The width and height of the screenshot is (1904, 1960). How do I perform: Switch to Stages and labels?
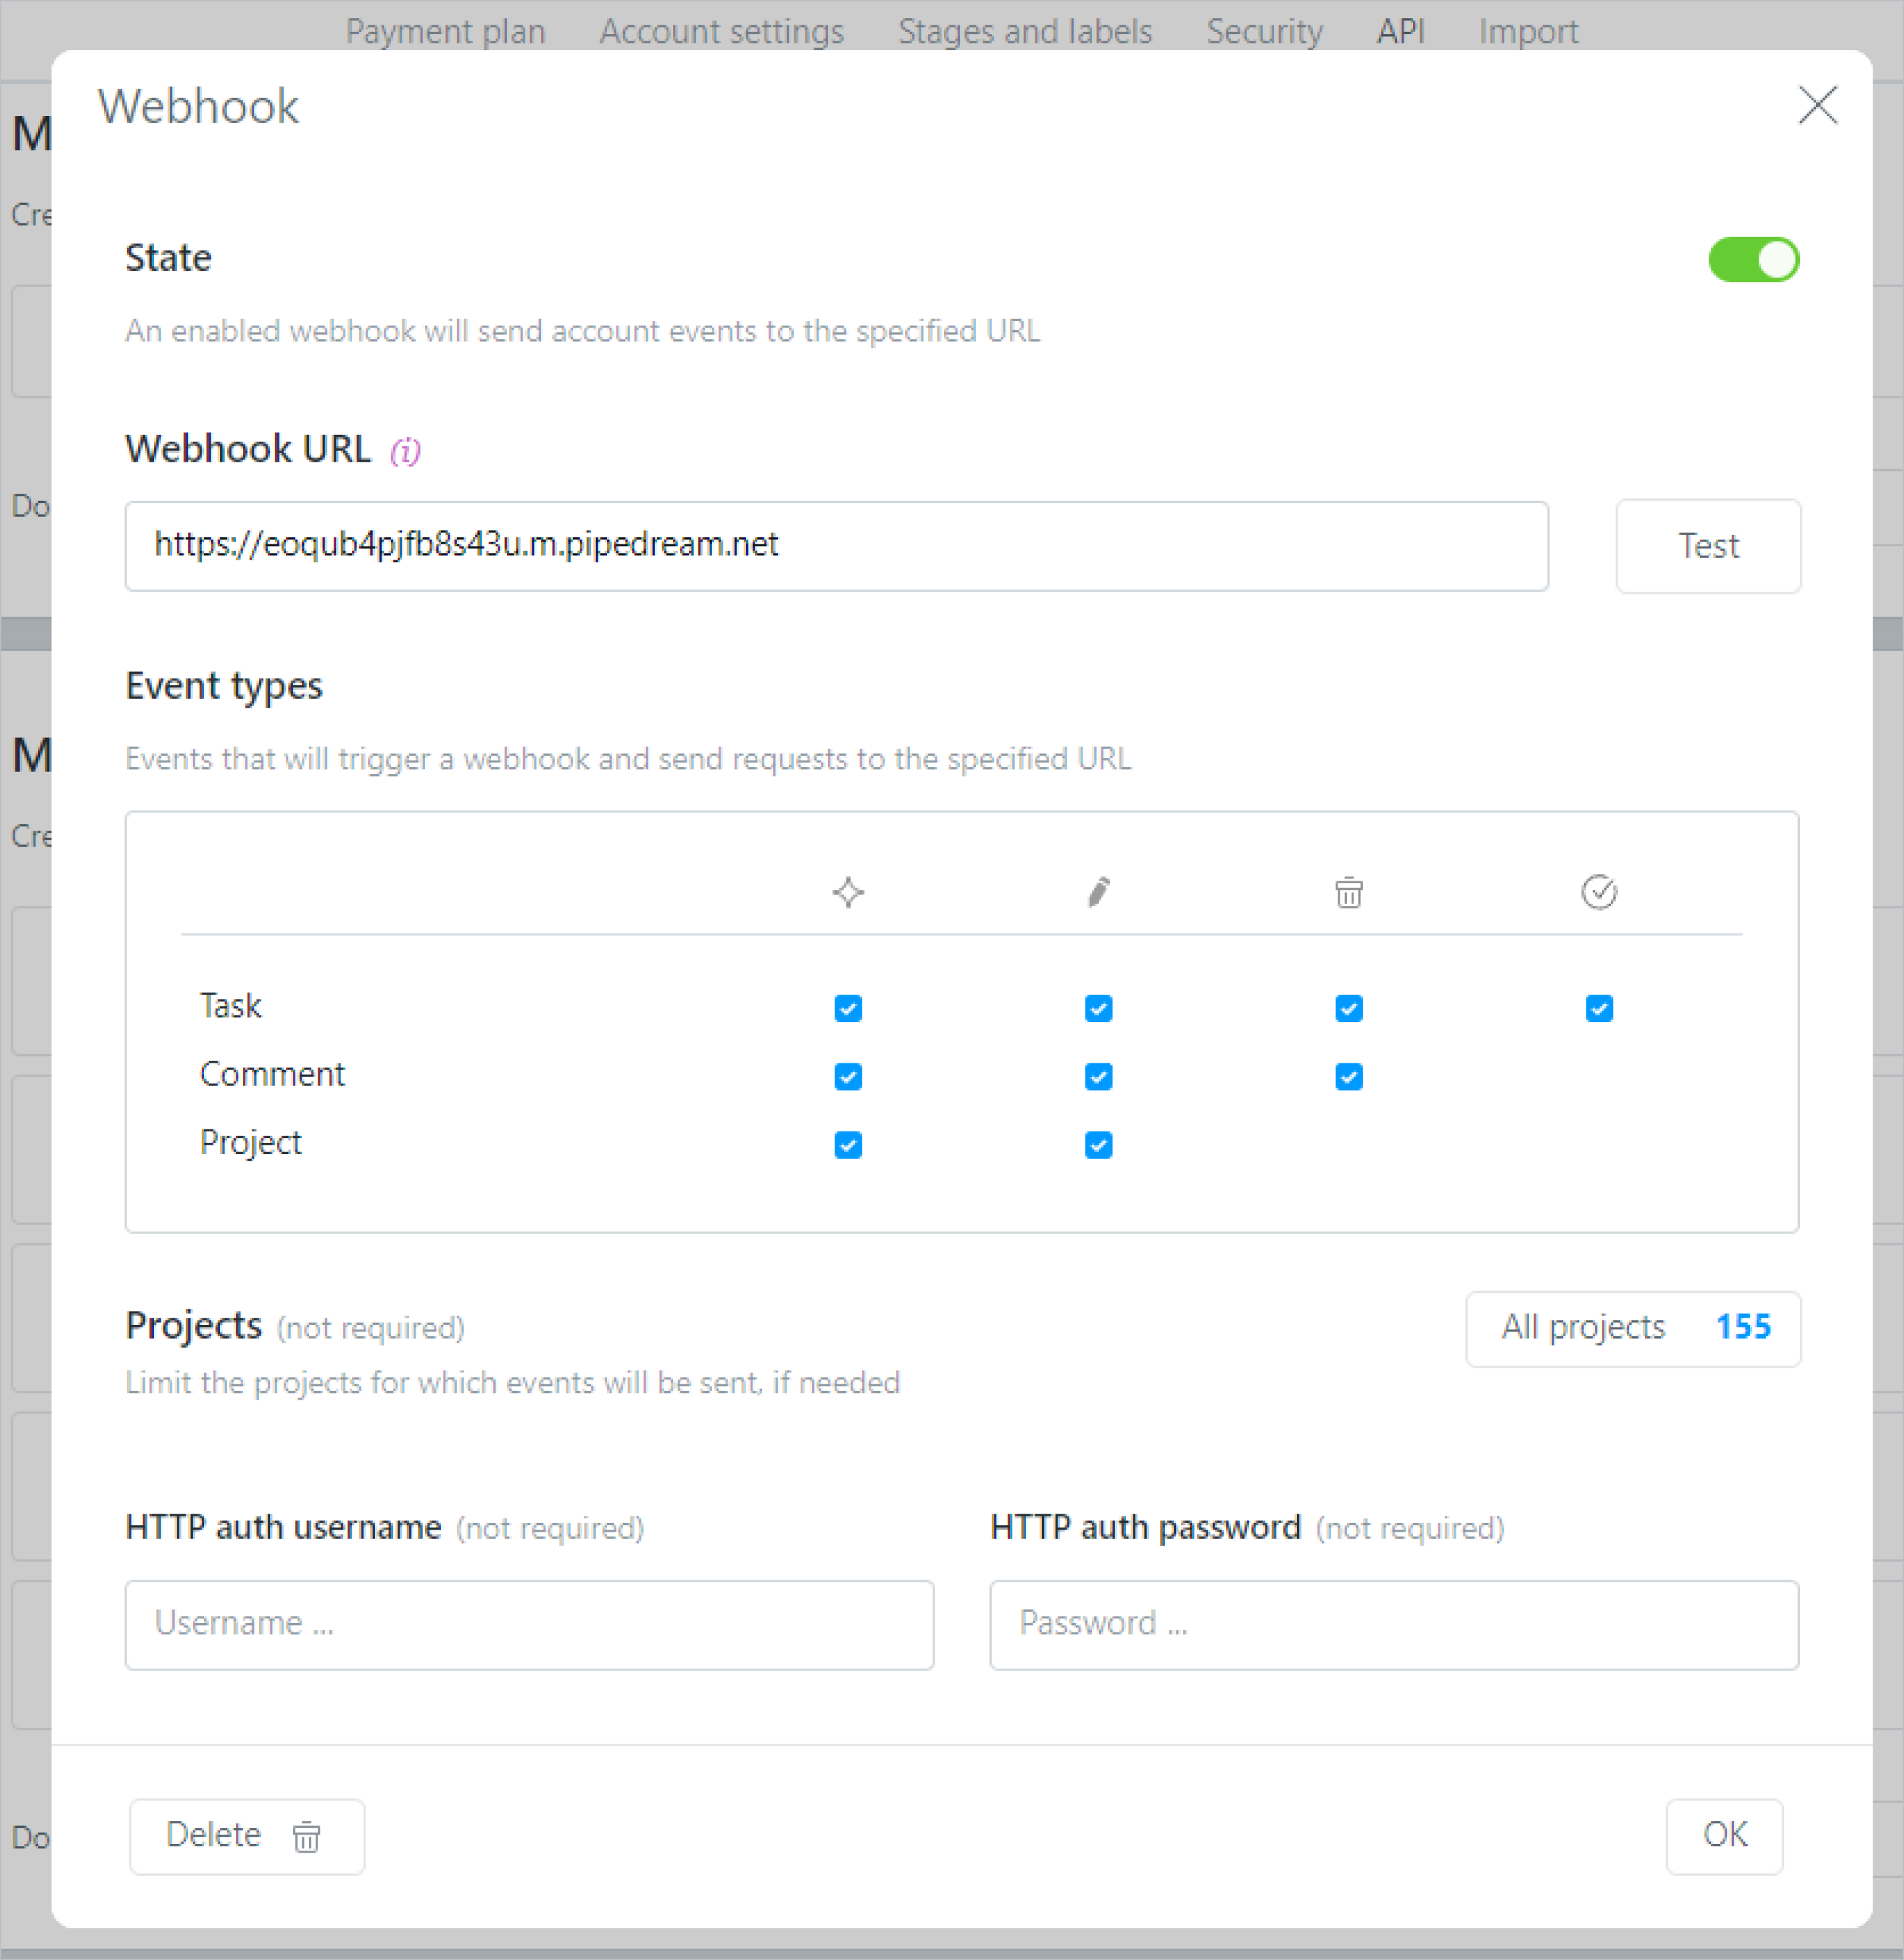1024,31
